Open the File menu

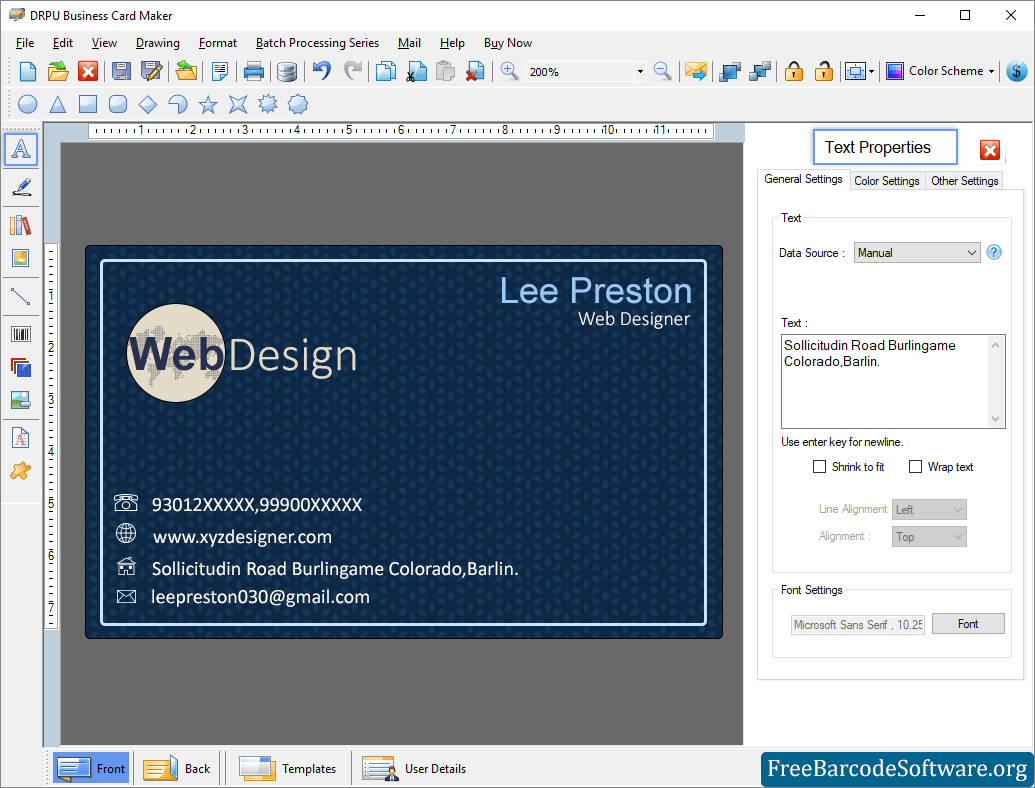25,43
